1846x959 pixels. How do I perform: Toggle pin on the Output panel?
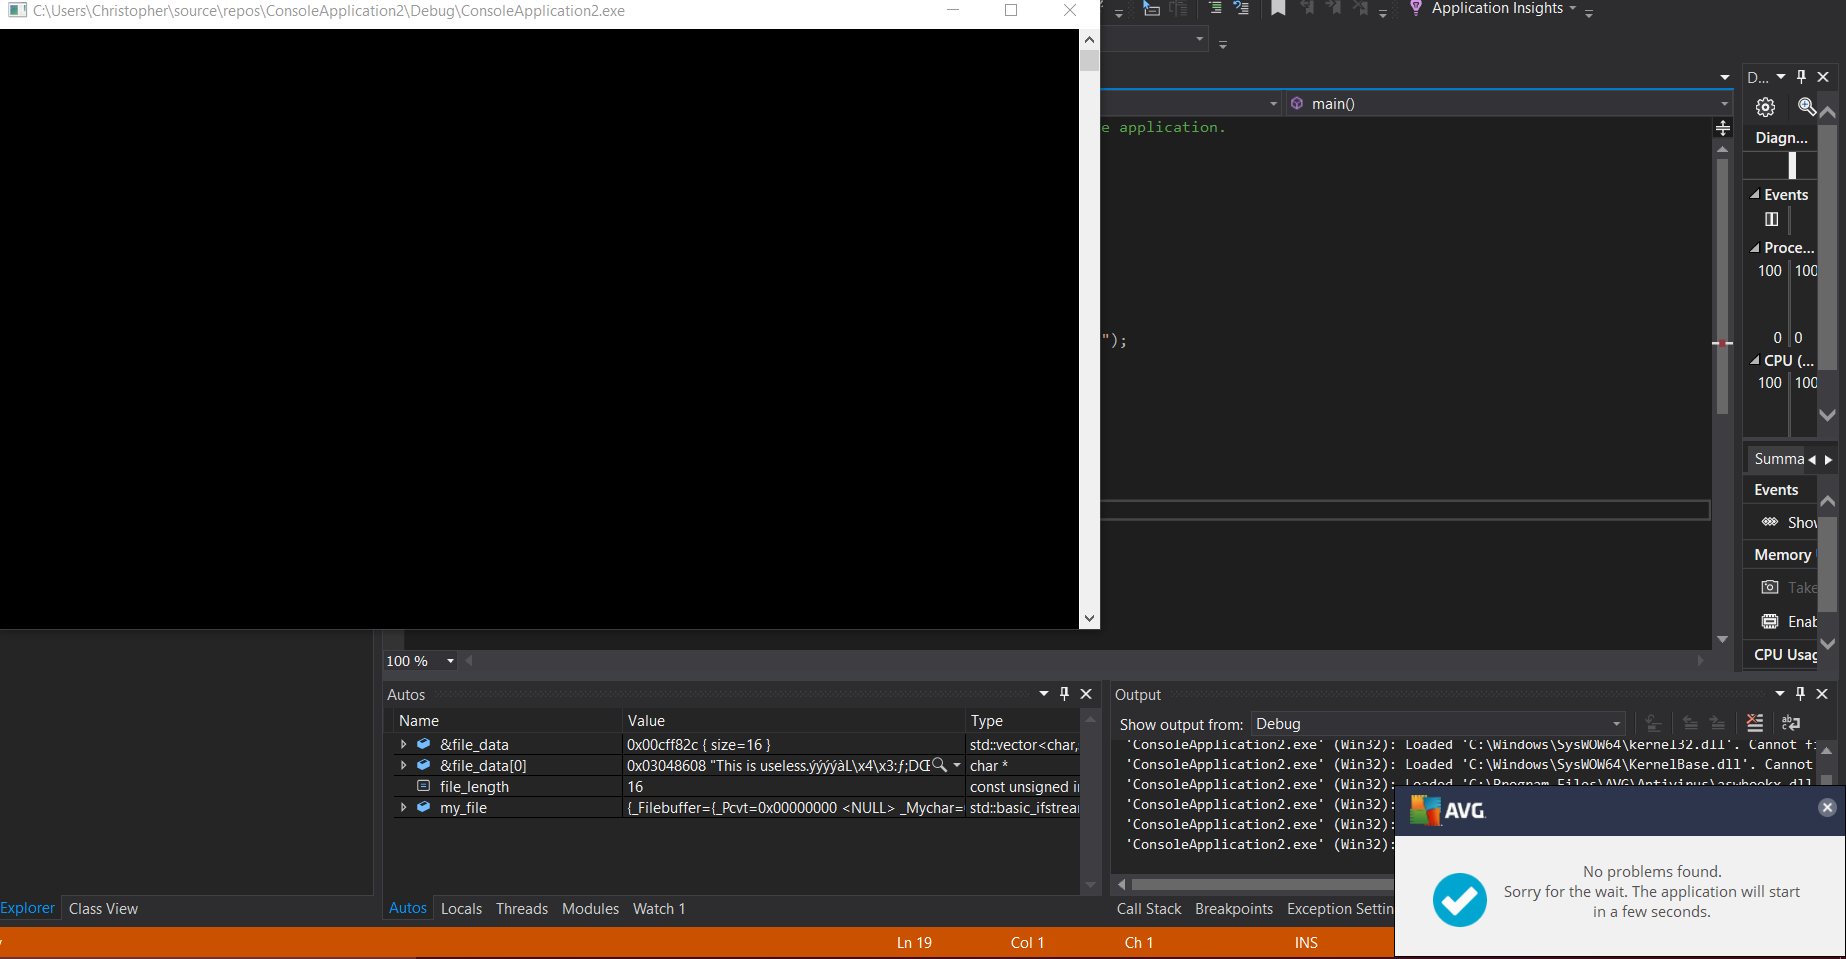pos(1800,694)
